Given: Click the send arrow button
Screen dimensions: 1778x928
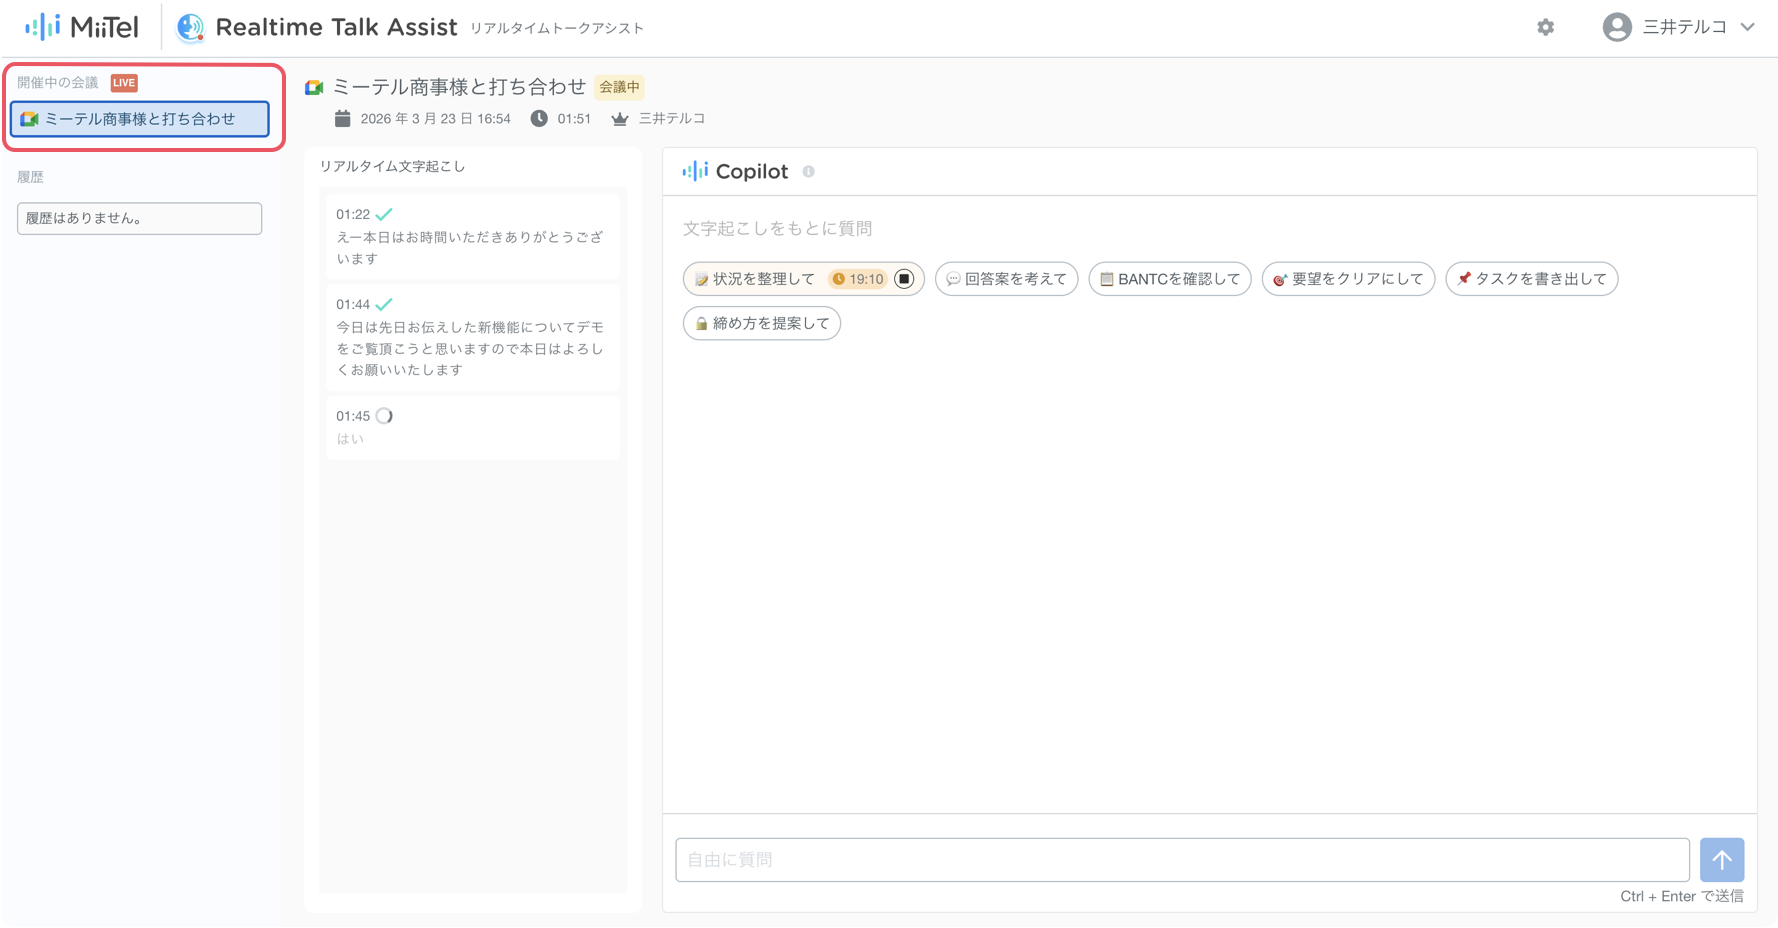Looking at the screenshot, I should 1722,860.
